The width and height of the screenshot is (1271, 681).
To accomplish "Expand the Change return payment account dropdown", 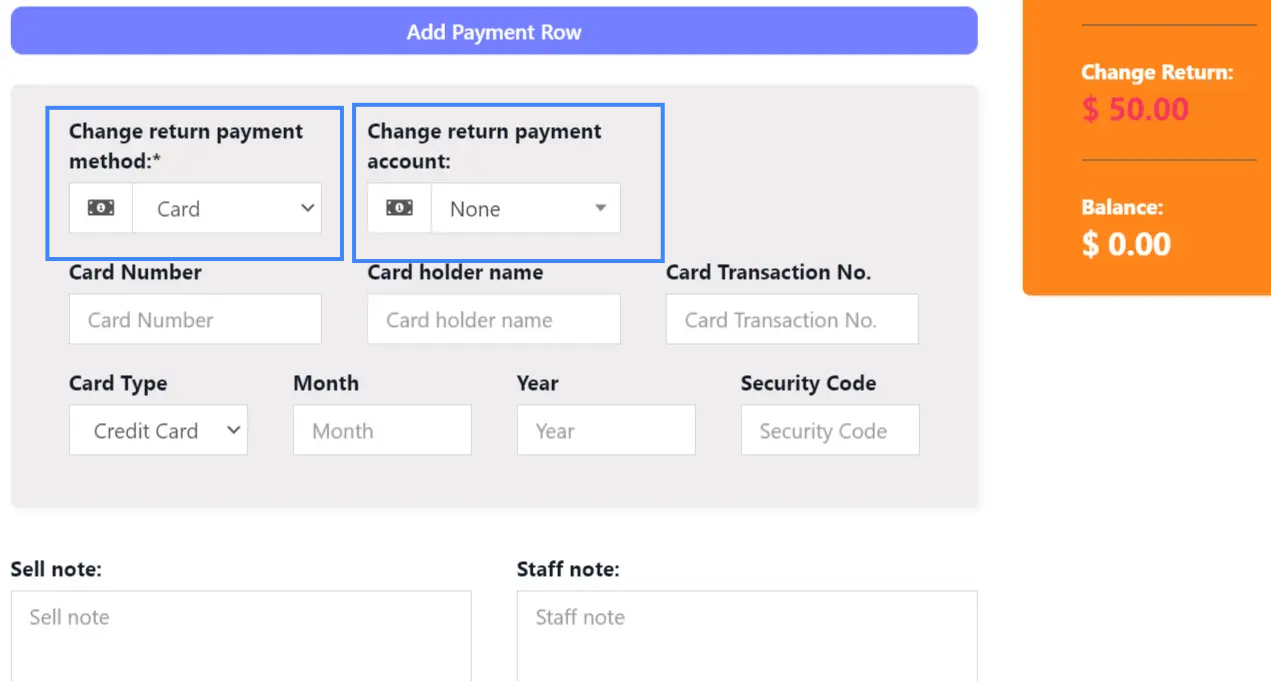I will [x=526, y=208].
